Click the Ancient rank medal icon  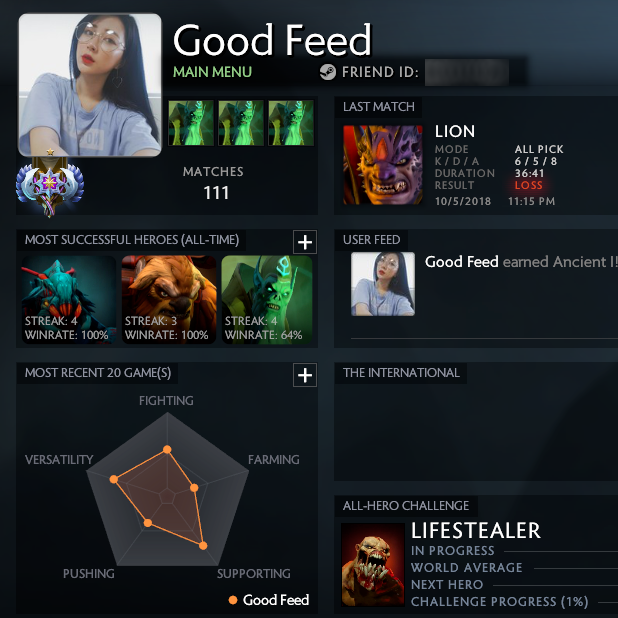pyautogui.click(x=50, y=184)
